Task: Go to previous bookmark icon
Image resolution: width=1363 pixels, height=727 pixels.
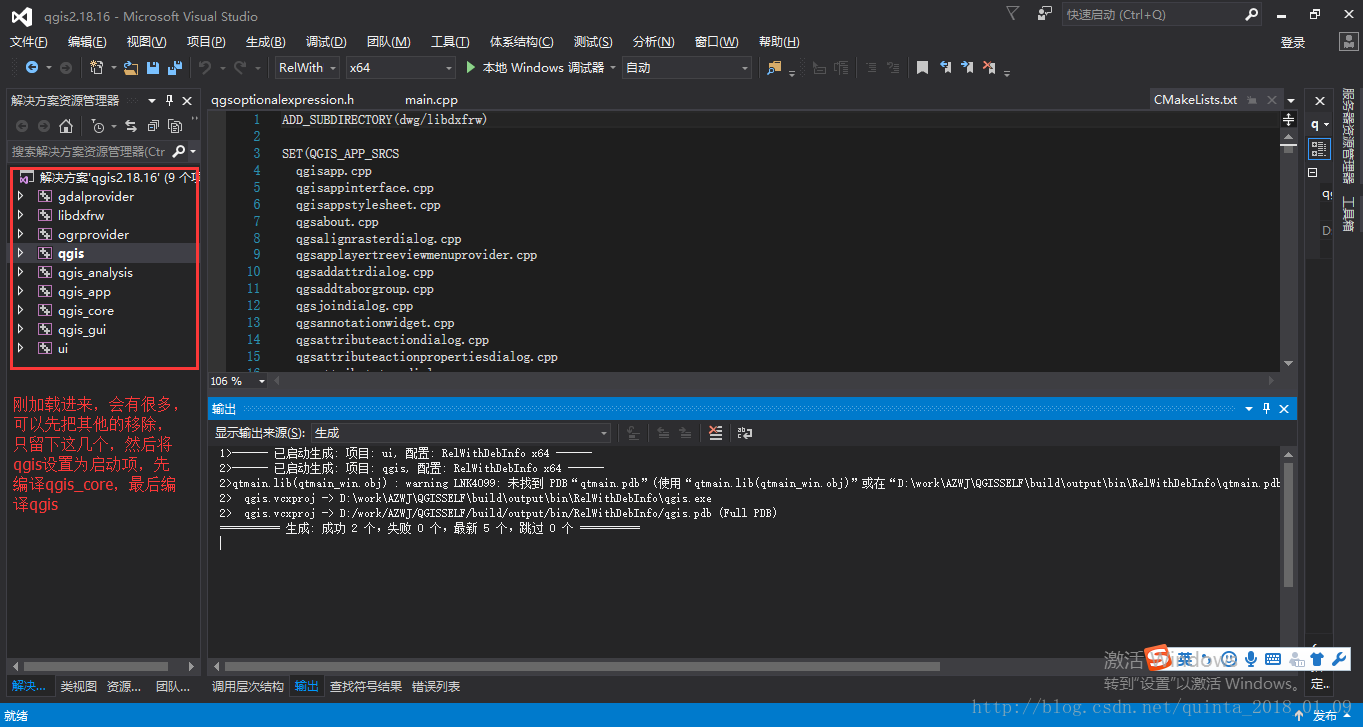Action: click(x=945, y=68)
